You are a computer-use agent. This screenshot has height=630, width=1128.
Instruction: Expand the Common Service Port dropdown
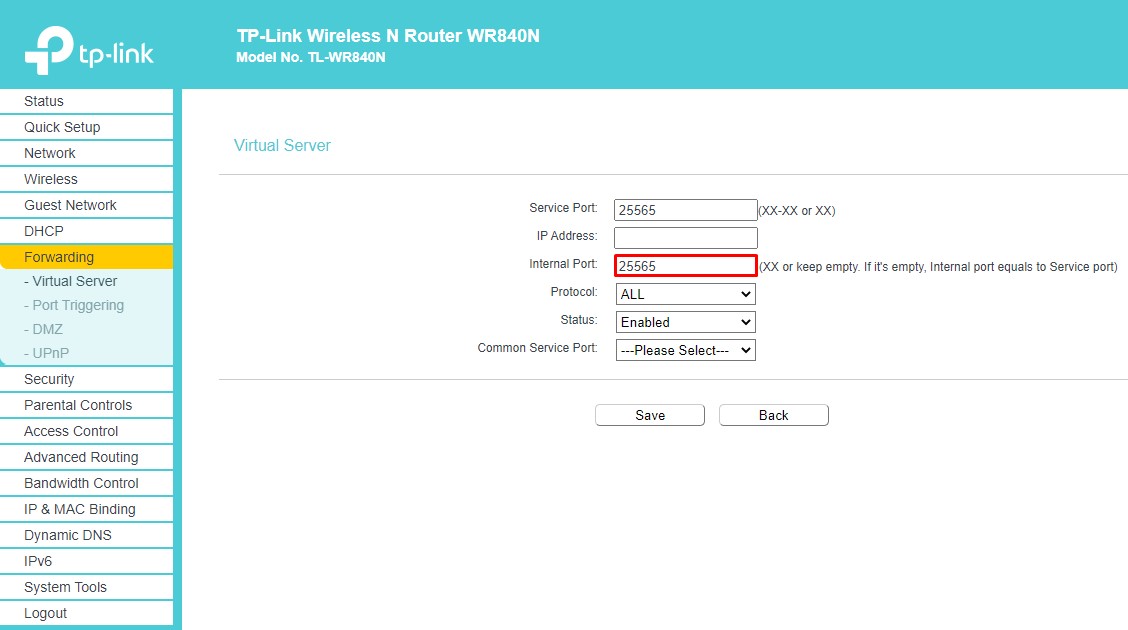[x=686, y=350]
